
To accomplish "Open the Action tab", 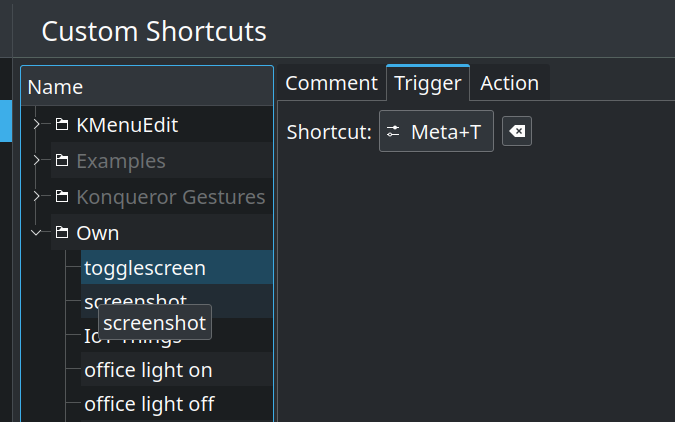I will 509,83.
